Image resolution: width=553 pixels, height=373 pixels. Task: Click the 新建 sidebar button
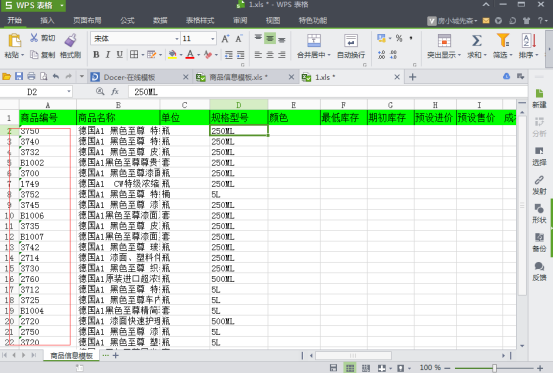539,99
